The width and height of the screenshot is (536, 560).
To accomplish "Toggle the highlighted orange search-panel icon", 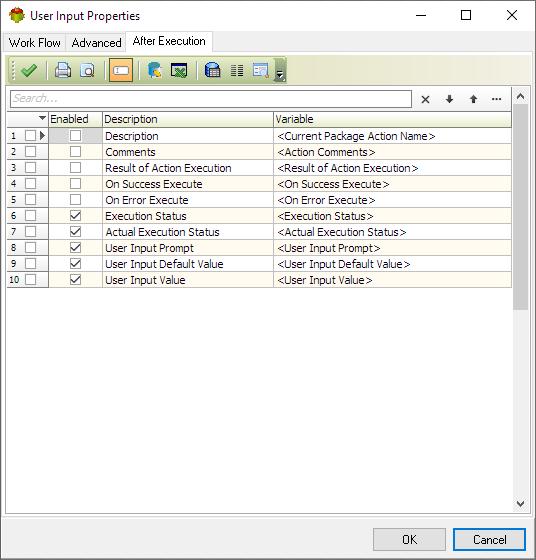I will (x=121, y=70).
